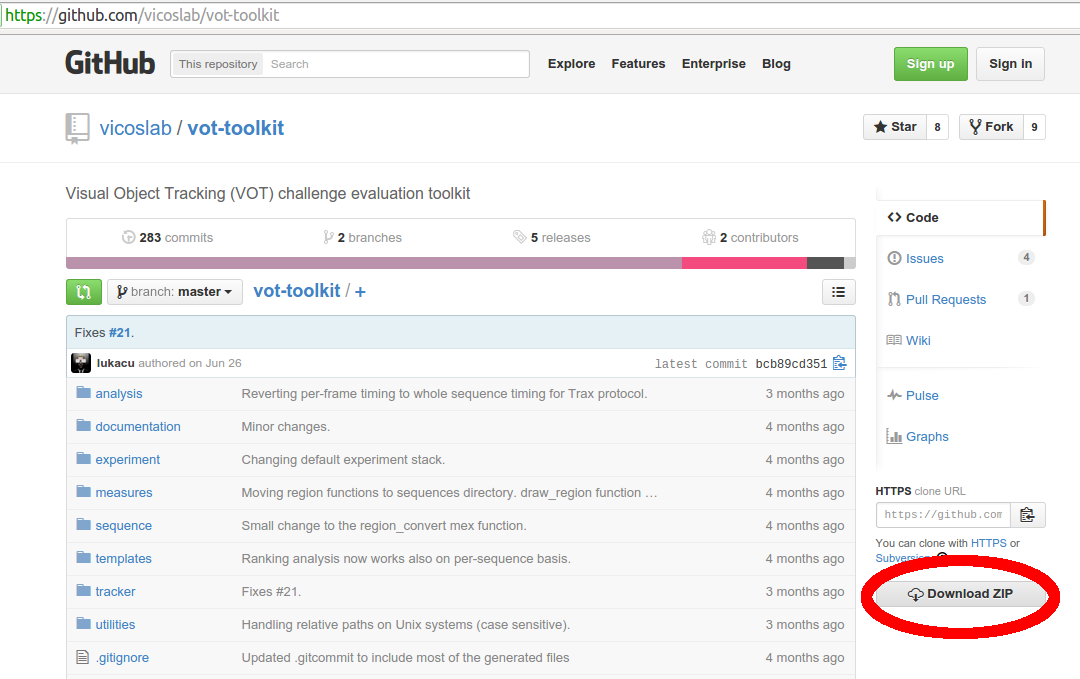Click the .gitignore file icon
This screenshot has width=1080, height=679.
pos(83,657)
